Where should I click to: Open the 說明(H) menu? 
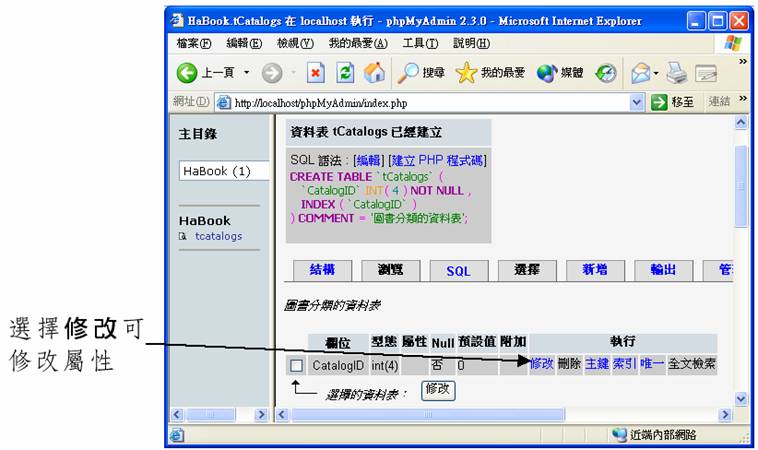pyautogui.click(x=471, y=44)
